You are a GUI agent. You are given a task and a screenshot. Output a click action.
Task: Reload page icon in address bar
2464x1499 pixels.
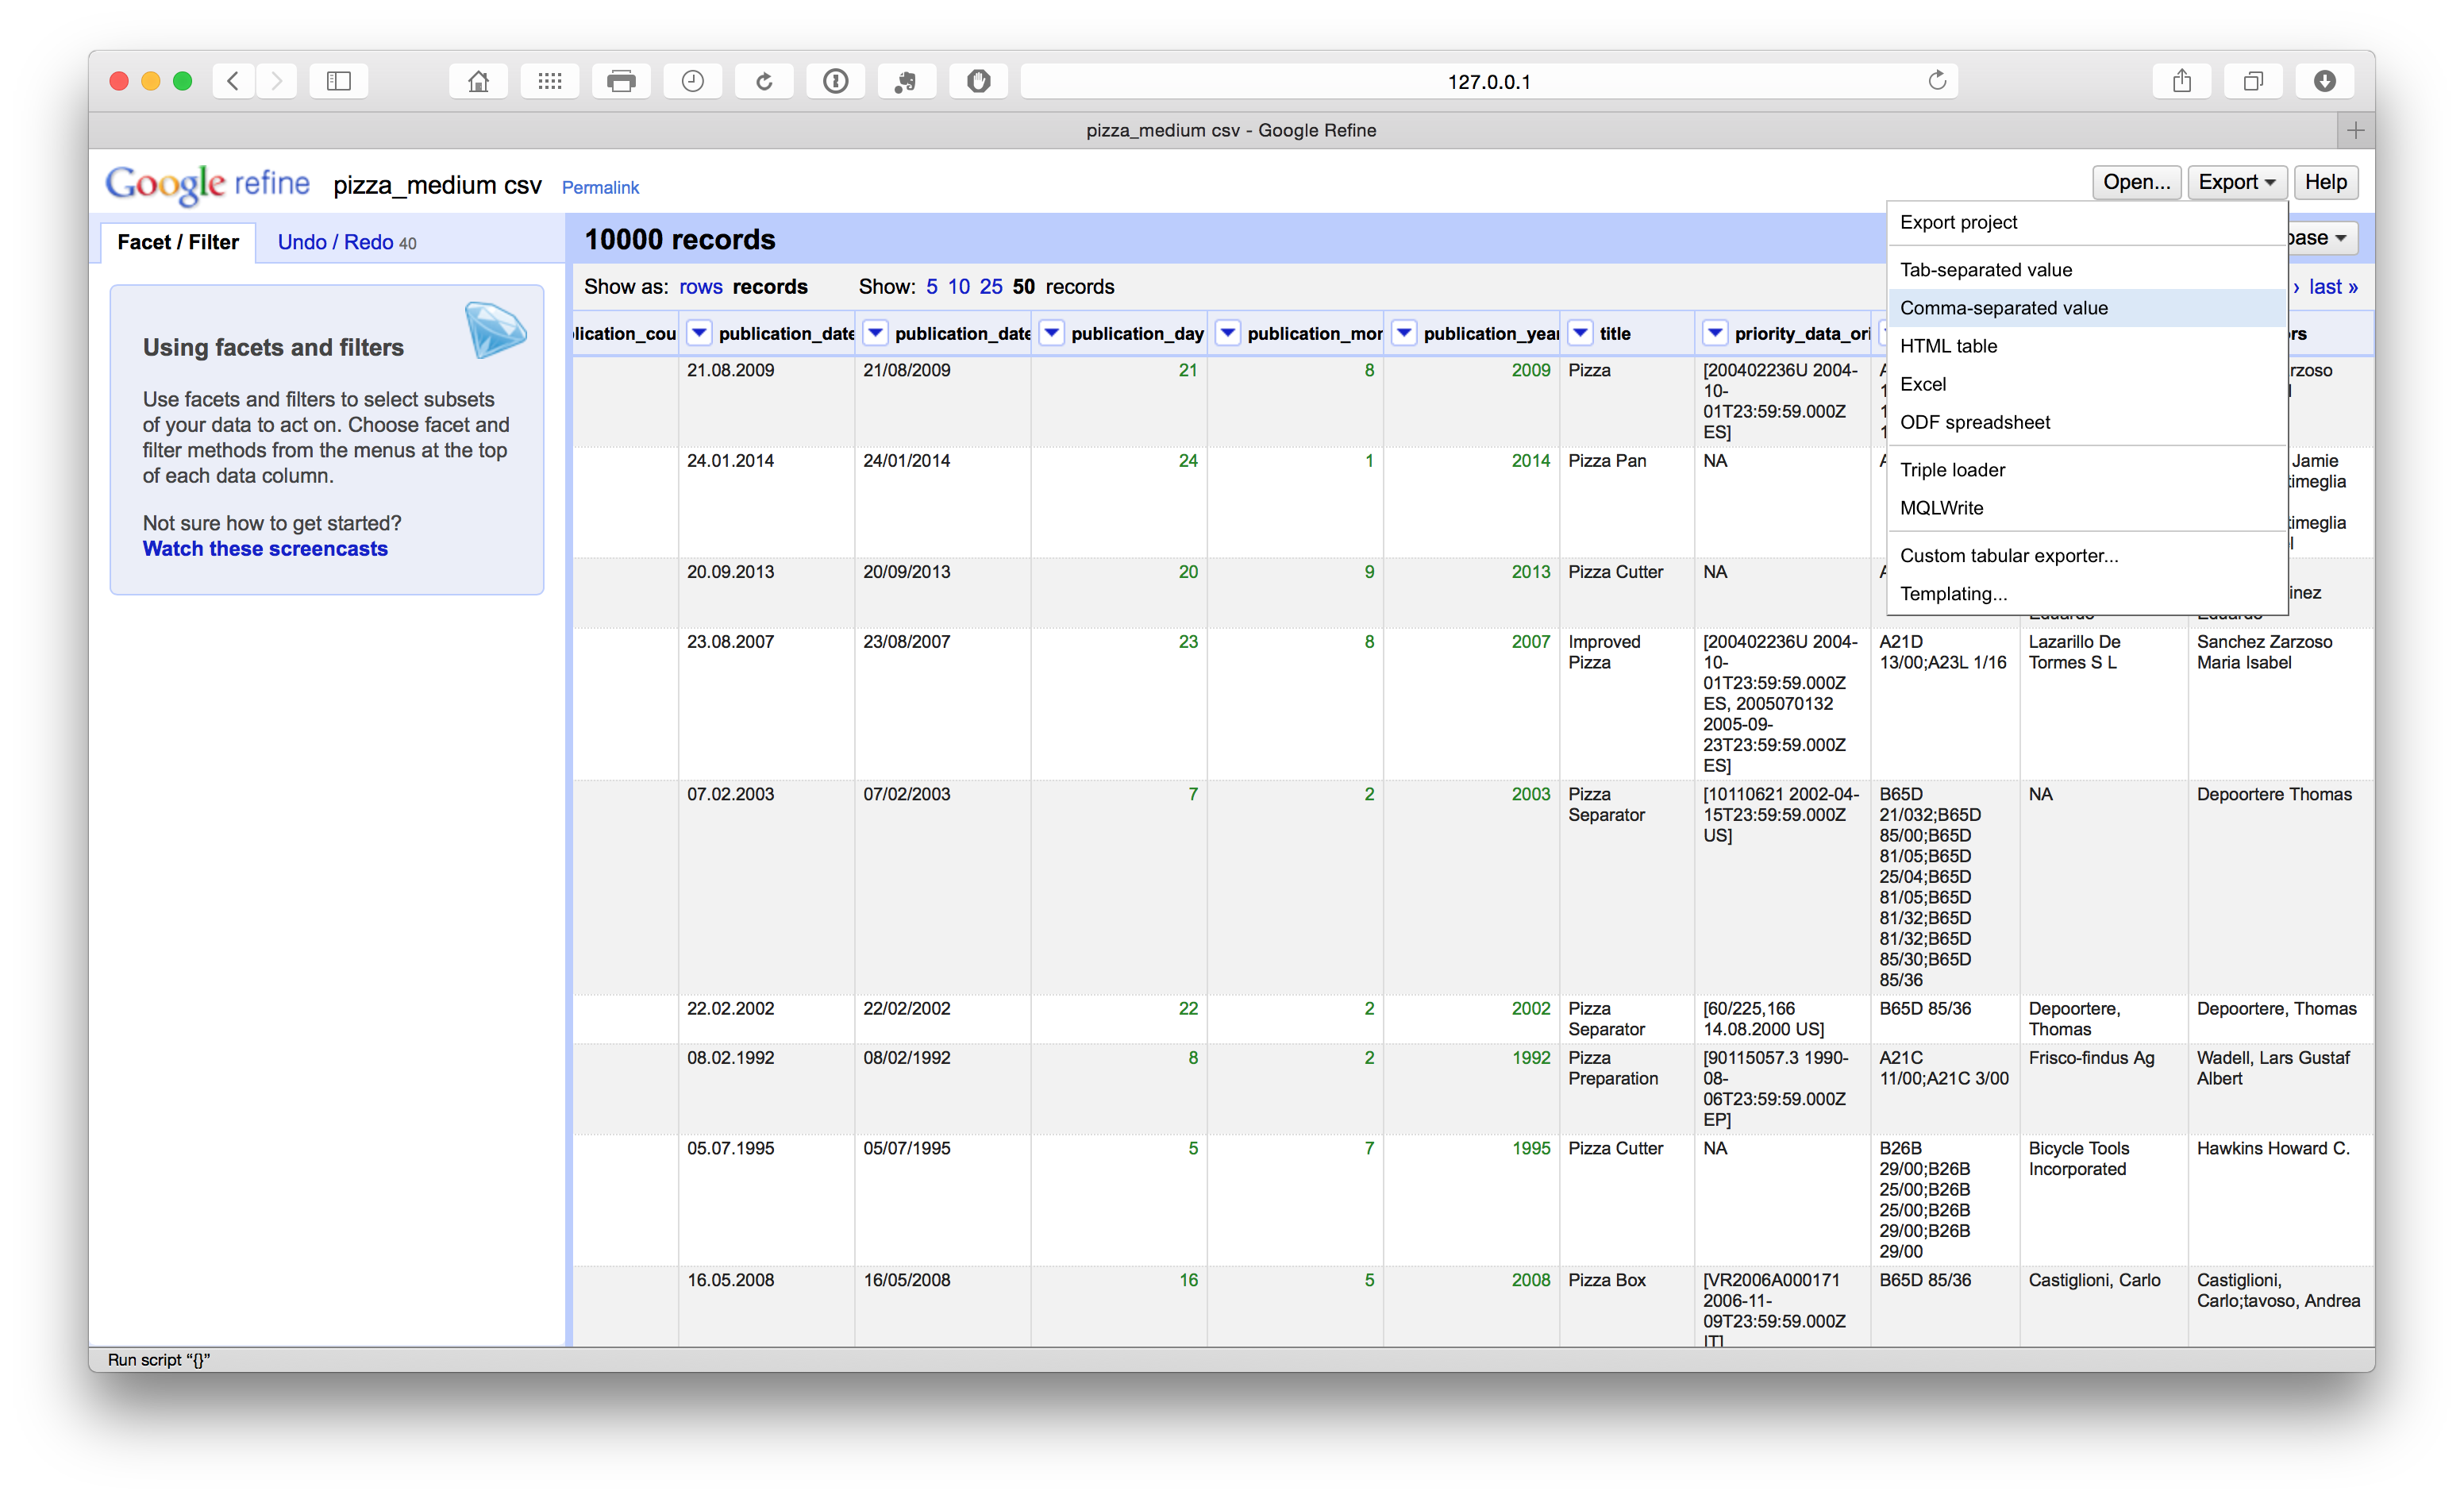click(1936, 81)
